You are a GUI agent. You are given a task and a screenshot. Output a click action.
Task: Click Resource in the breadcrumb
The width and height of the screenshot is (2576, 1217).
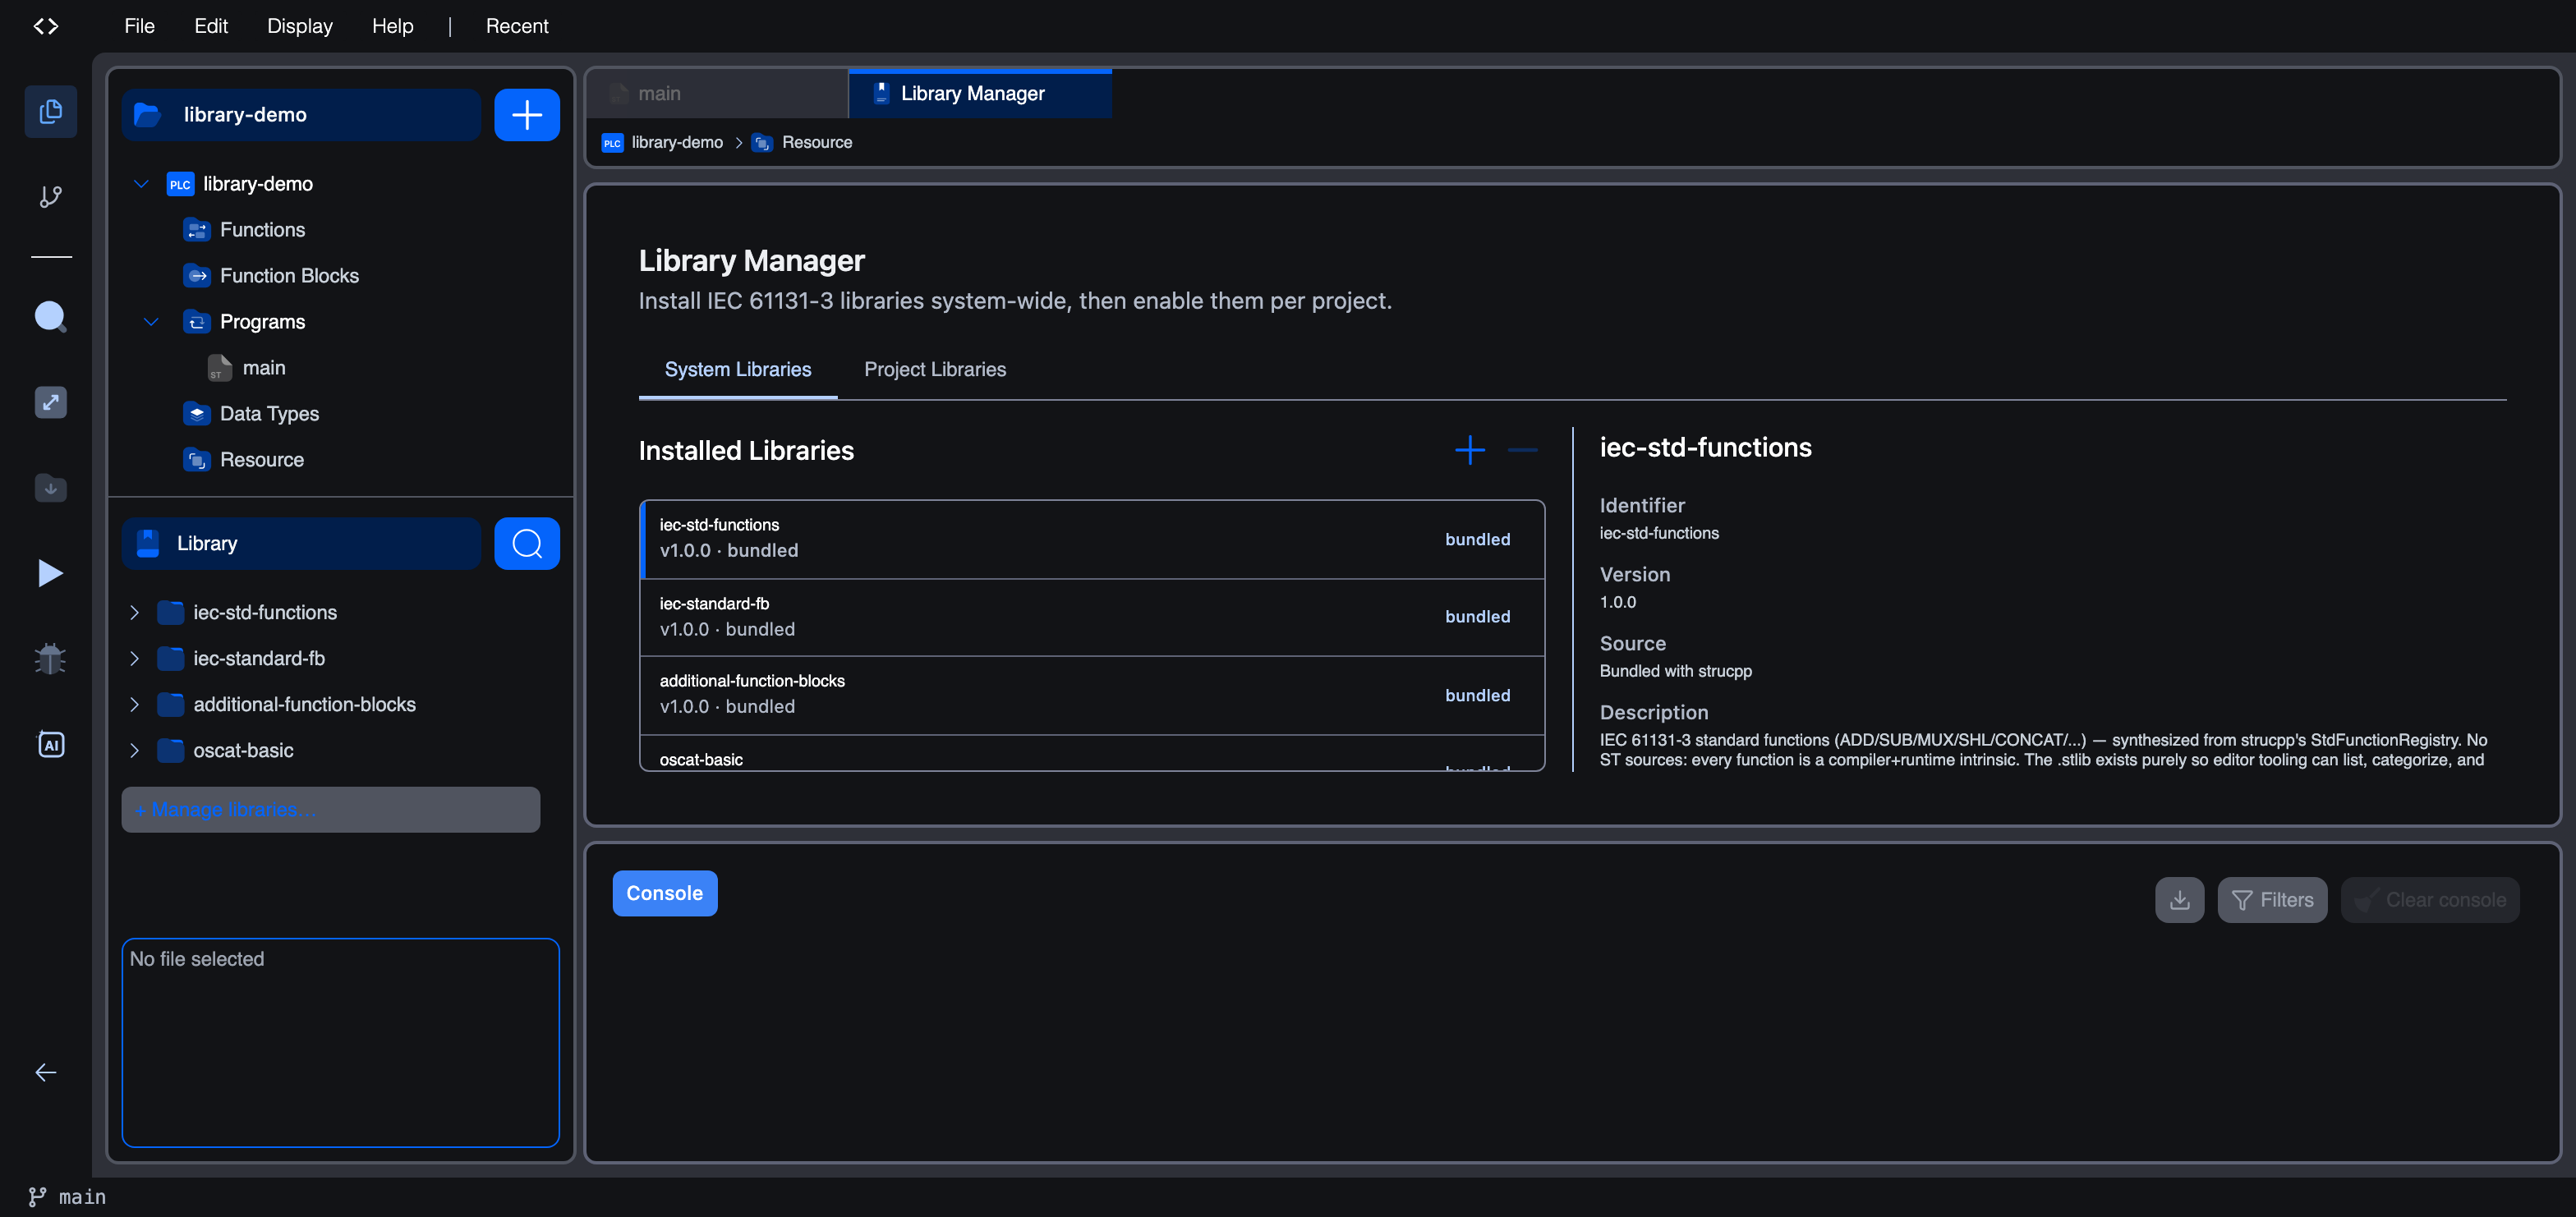pos(817,142)
